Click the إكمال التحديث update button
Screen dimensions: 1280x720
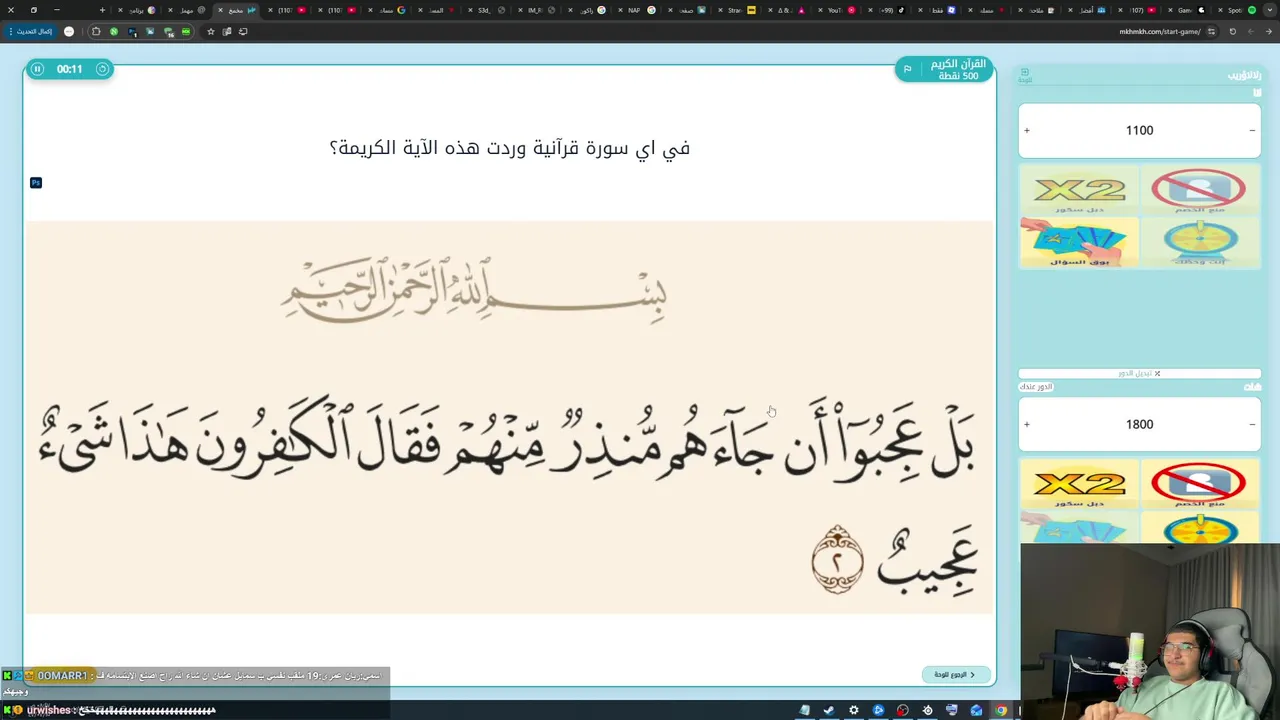click(x=29, y=31)
